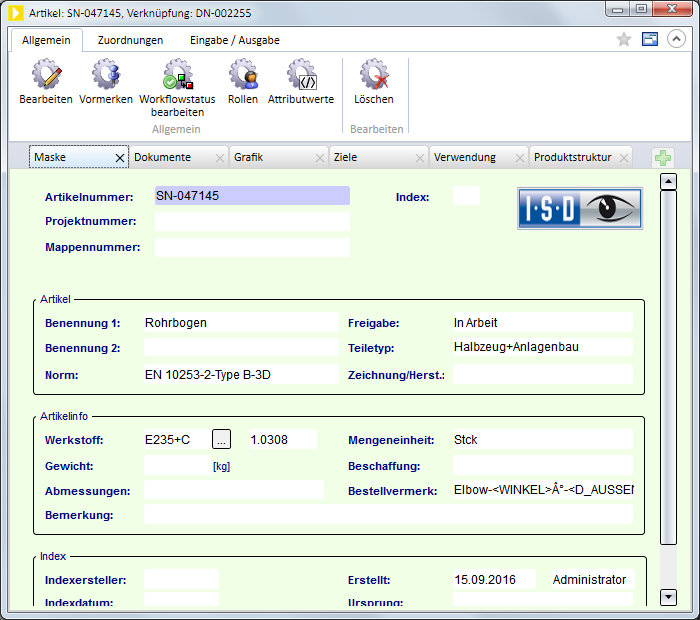This screenshot has width=700, height=620.
Task: Click the scrollbar down arrow
Action: pos(668,597)
